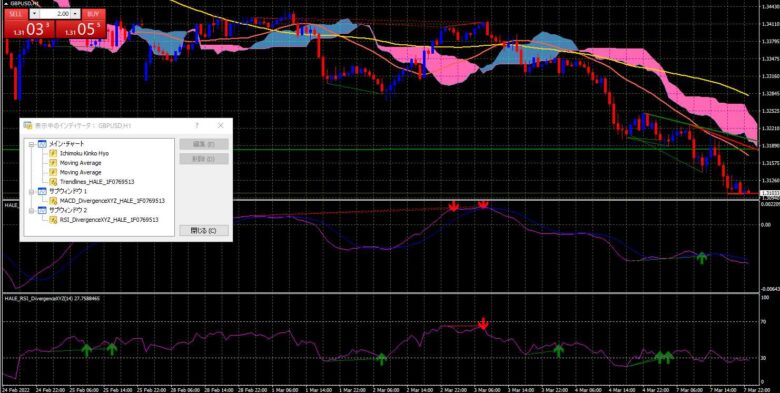Collapse the メイン・チャート tree node
The width and height of the screenshot is (780, 393).
pyautogui.click(x=31, y=144)
